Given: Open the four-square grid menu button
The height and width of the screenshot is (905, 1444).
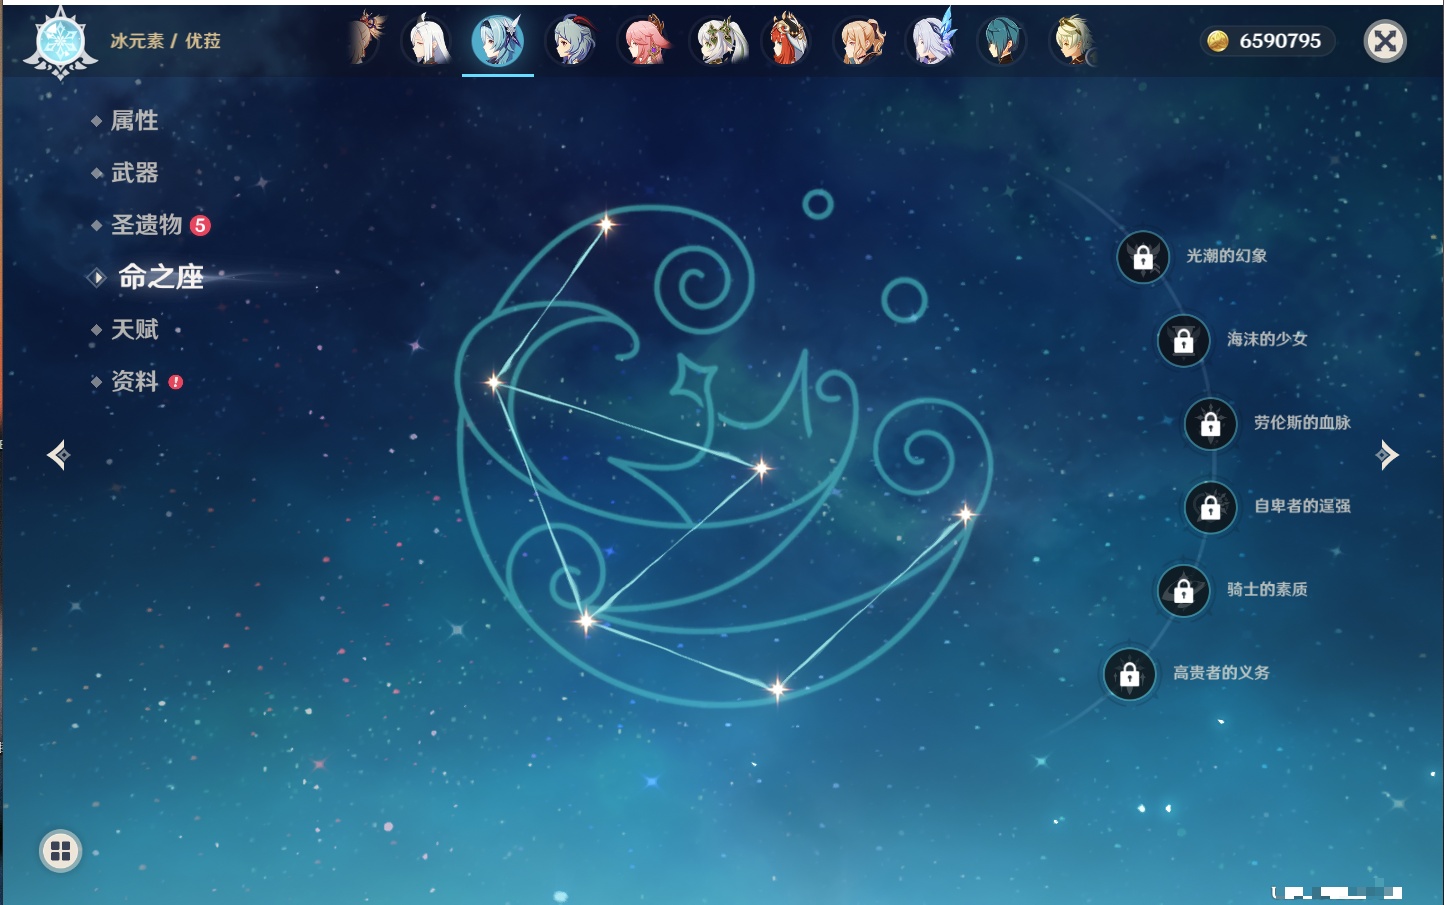Looking at the screenshot, I should coord(60,851).
